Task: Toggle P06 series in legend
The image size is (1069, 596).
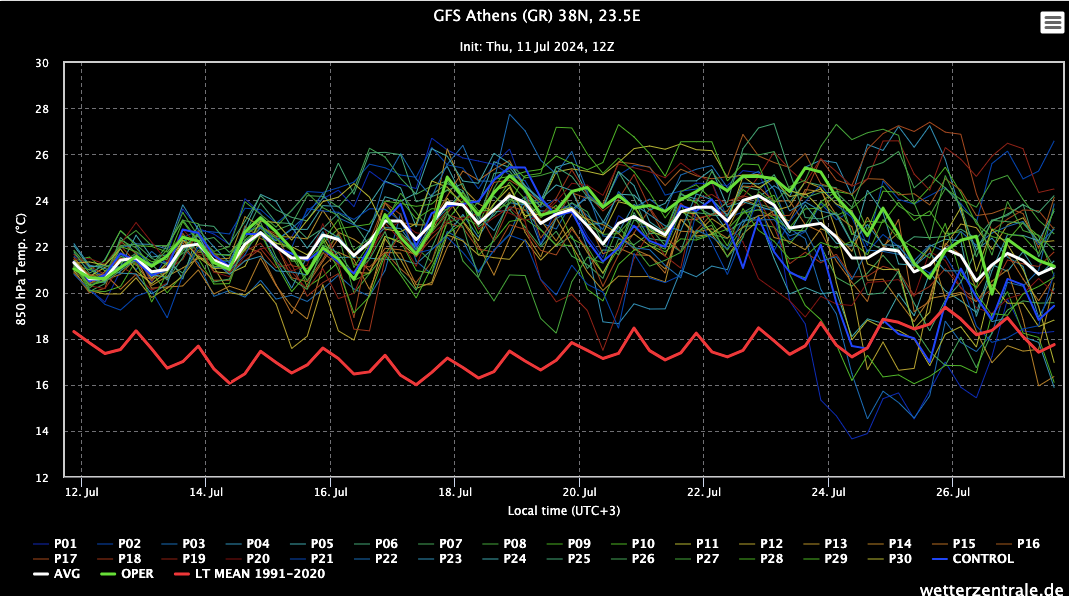Action: click(x=376, y=543)
